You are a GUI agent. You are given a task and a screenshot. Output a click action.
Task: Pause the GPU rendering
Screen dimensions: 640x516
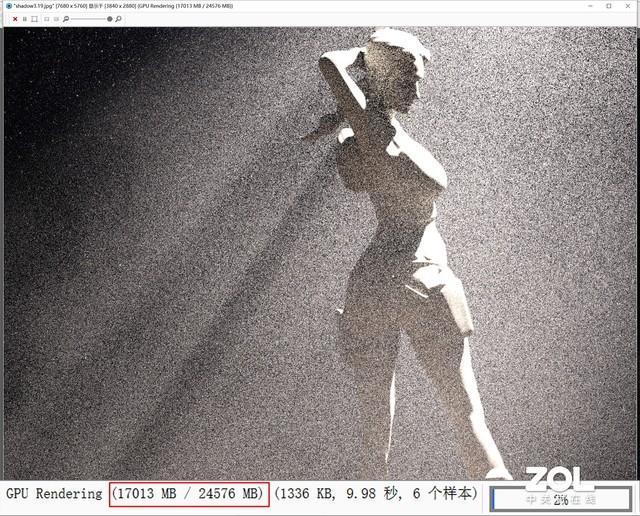click(23, 19)
